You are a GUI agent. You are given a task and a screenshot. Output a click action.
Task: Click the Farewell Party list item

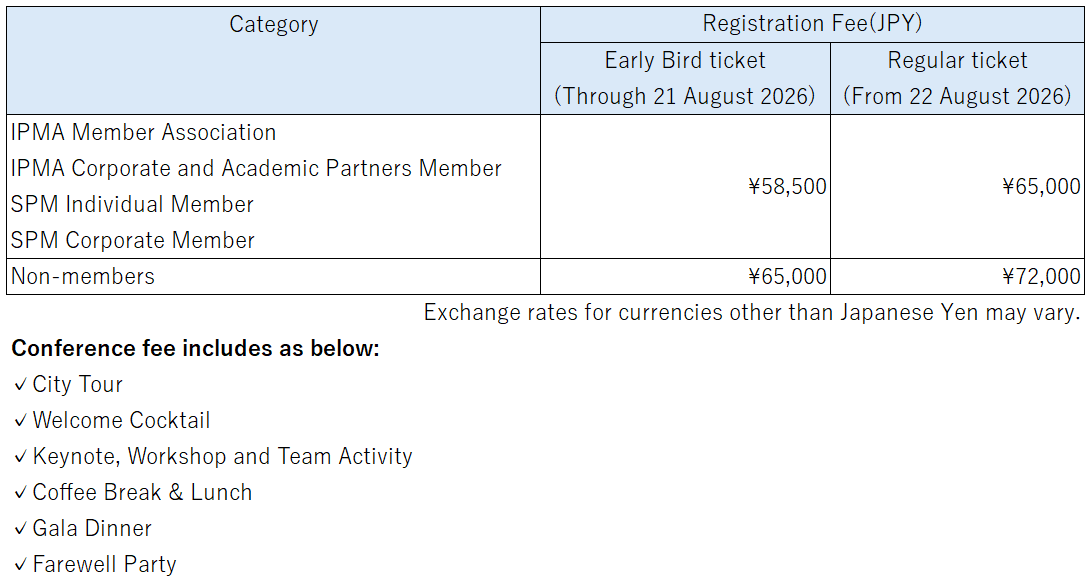click(95, 565)
